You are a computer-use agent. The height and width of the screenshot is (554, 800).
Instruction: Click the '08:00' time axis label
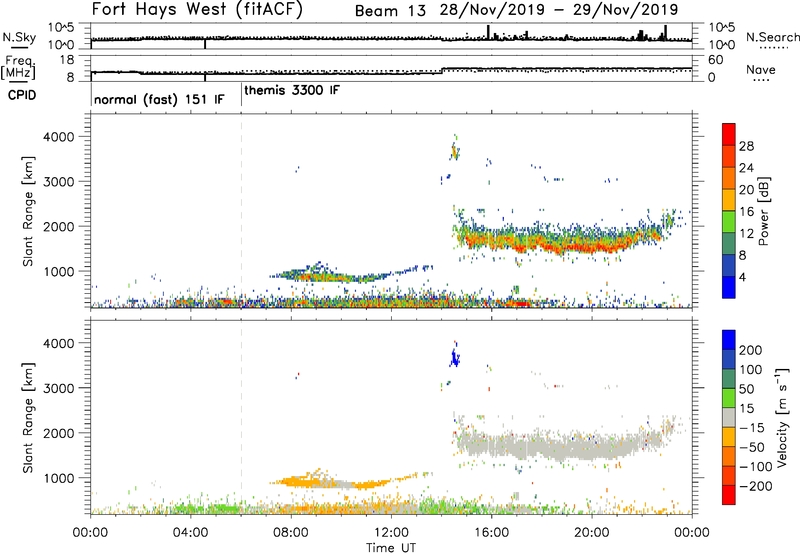[x=291, y=533]
